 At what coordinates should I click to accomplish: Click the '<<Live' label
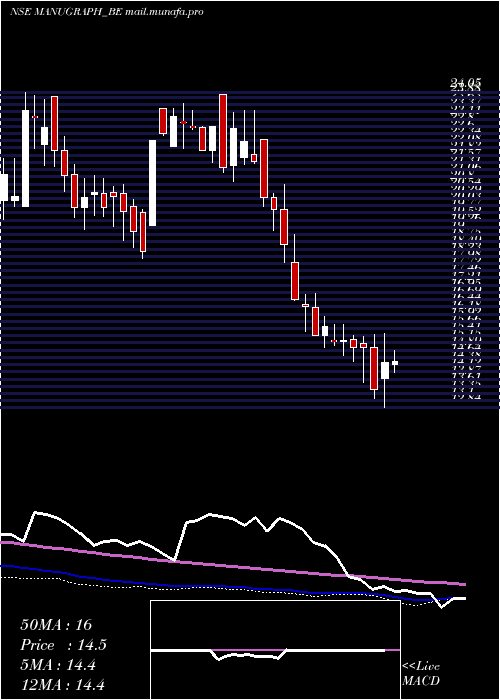point(421,667)
